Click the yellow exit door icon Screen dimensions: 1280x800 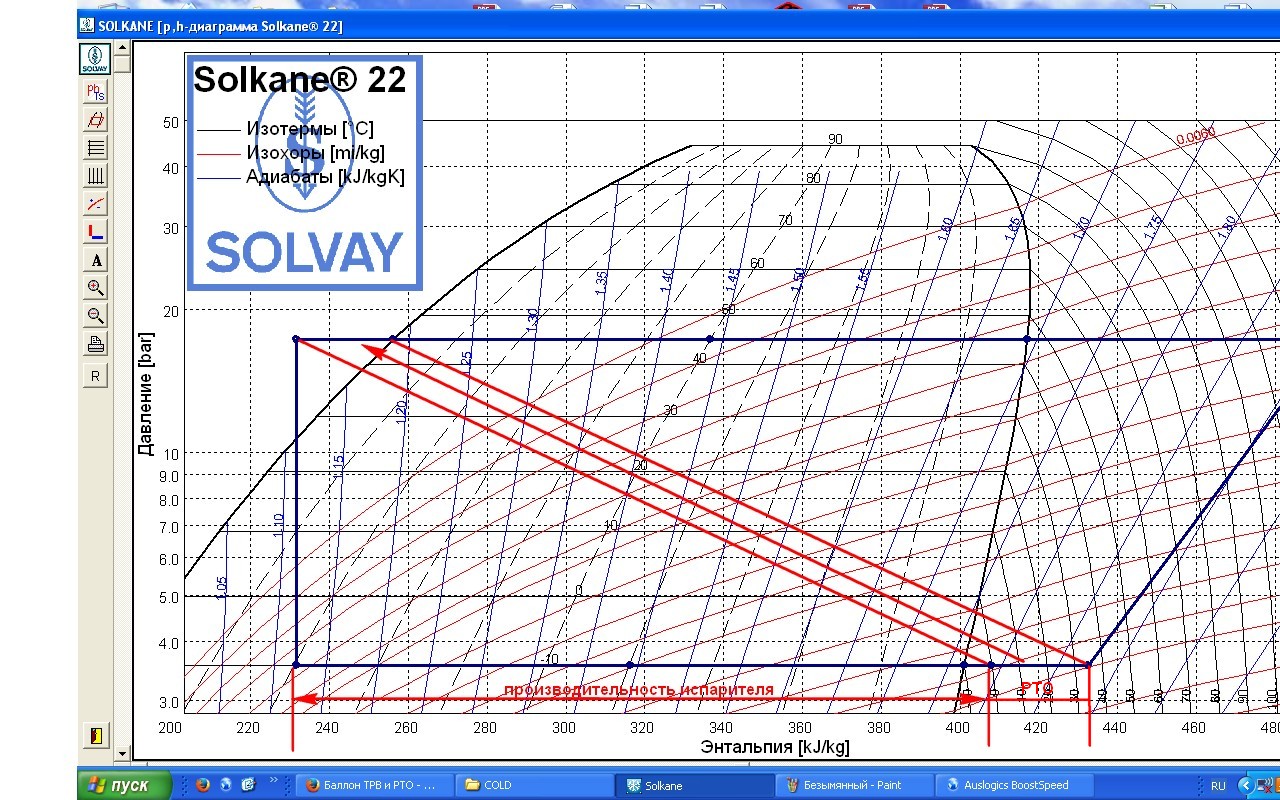tap(95, 735)
